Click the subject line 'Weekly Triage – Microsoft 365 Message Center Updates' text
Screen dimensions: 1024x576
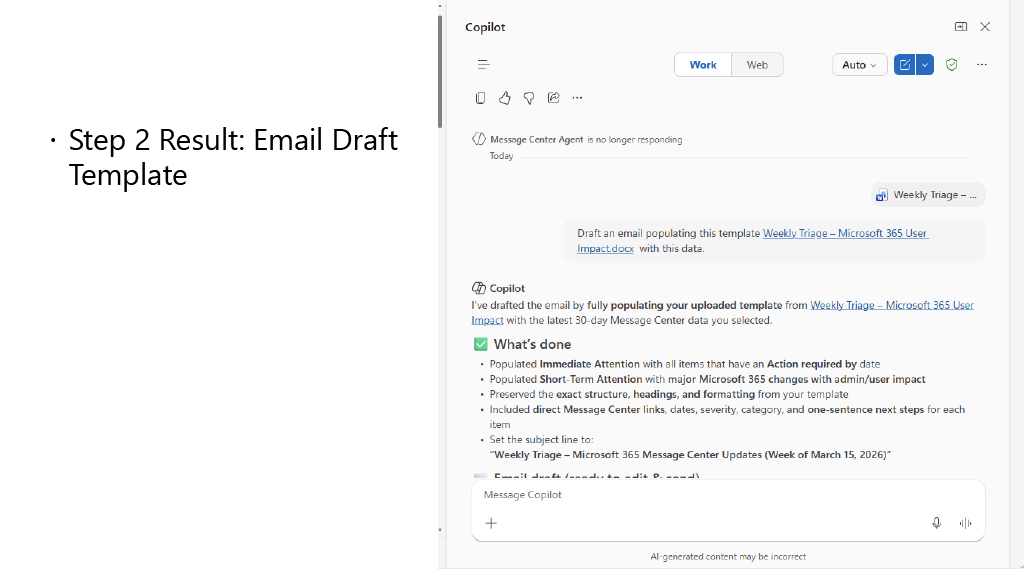(x=690, y=455)
